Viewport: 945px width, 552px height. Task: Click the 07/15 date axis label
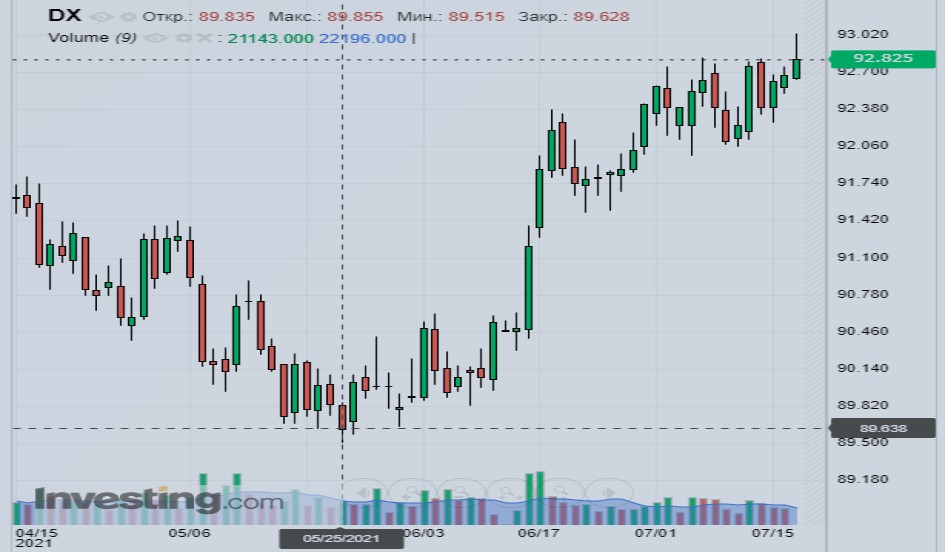pyautogui.click(x=773, y=533)
